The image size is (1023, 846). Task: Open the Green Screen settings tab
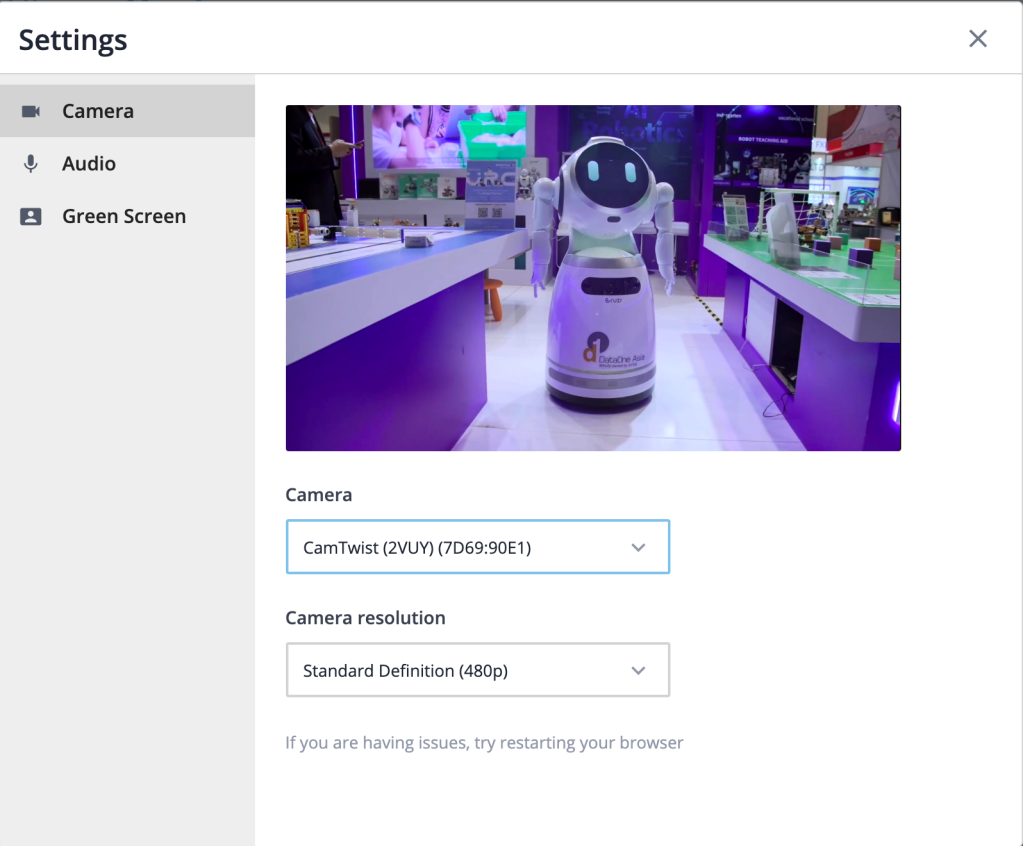(124, 217)
